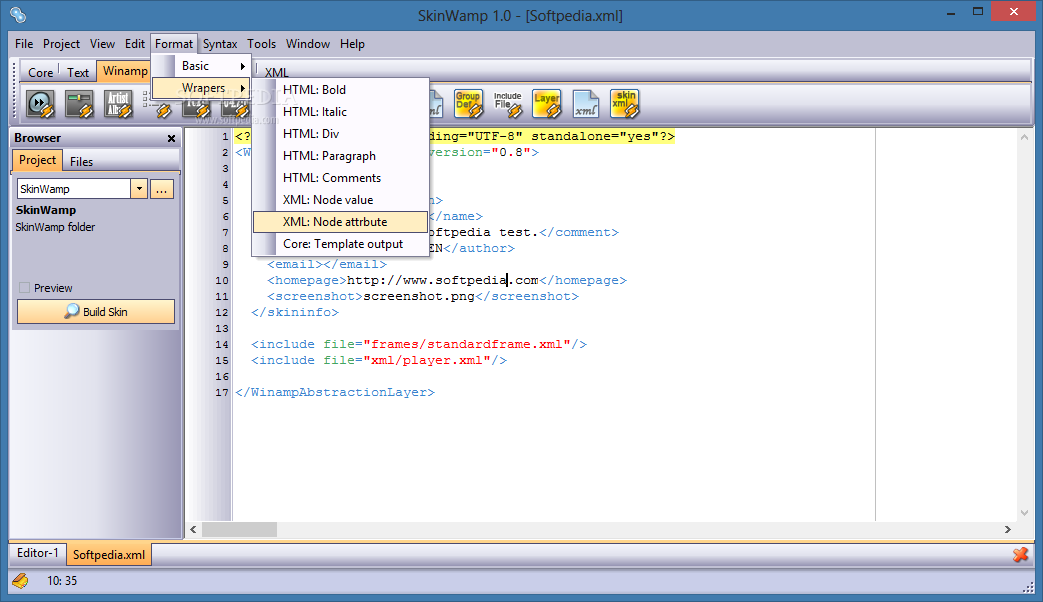
Task: Choose HTML: Bold wrapper
Action: [x=340, y=90]
